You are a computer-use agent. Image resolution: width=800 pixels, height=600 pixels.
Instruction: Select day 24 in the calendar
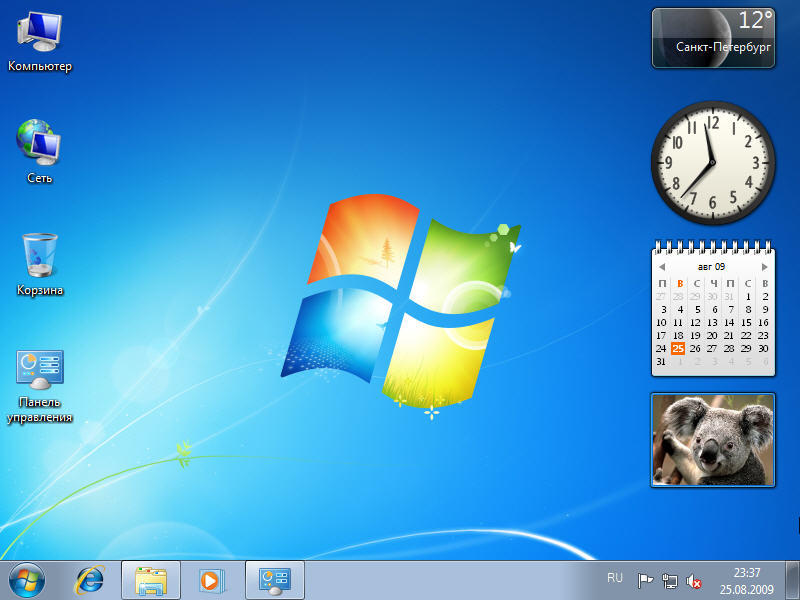tap(661, 348)
